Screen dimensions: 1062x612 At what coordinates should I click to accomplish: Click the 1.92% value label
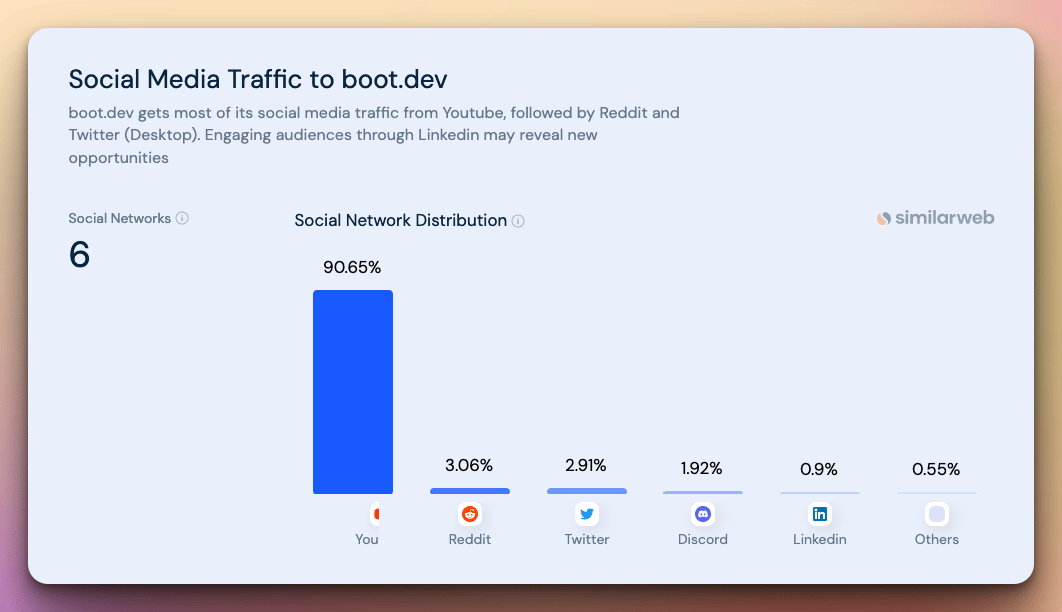point(702,468)
